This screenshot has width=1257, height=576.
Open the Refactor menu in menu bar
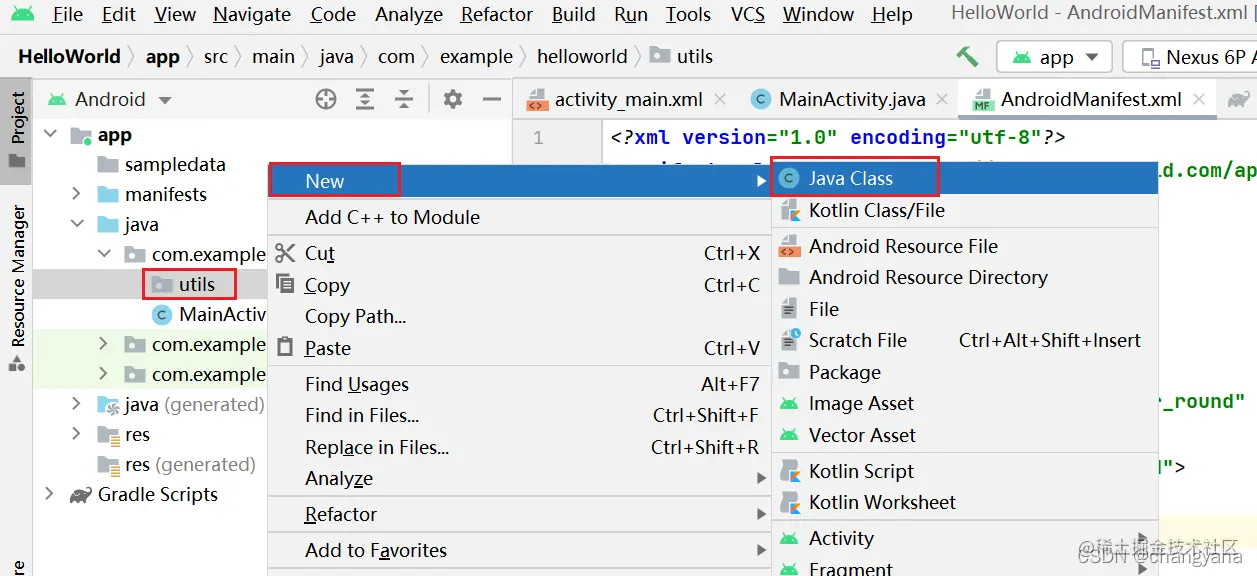pos(497,14)
